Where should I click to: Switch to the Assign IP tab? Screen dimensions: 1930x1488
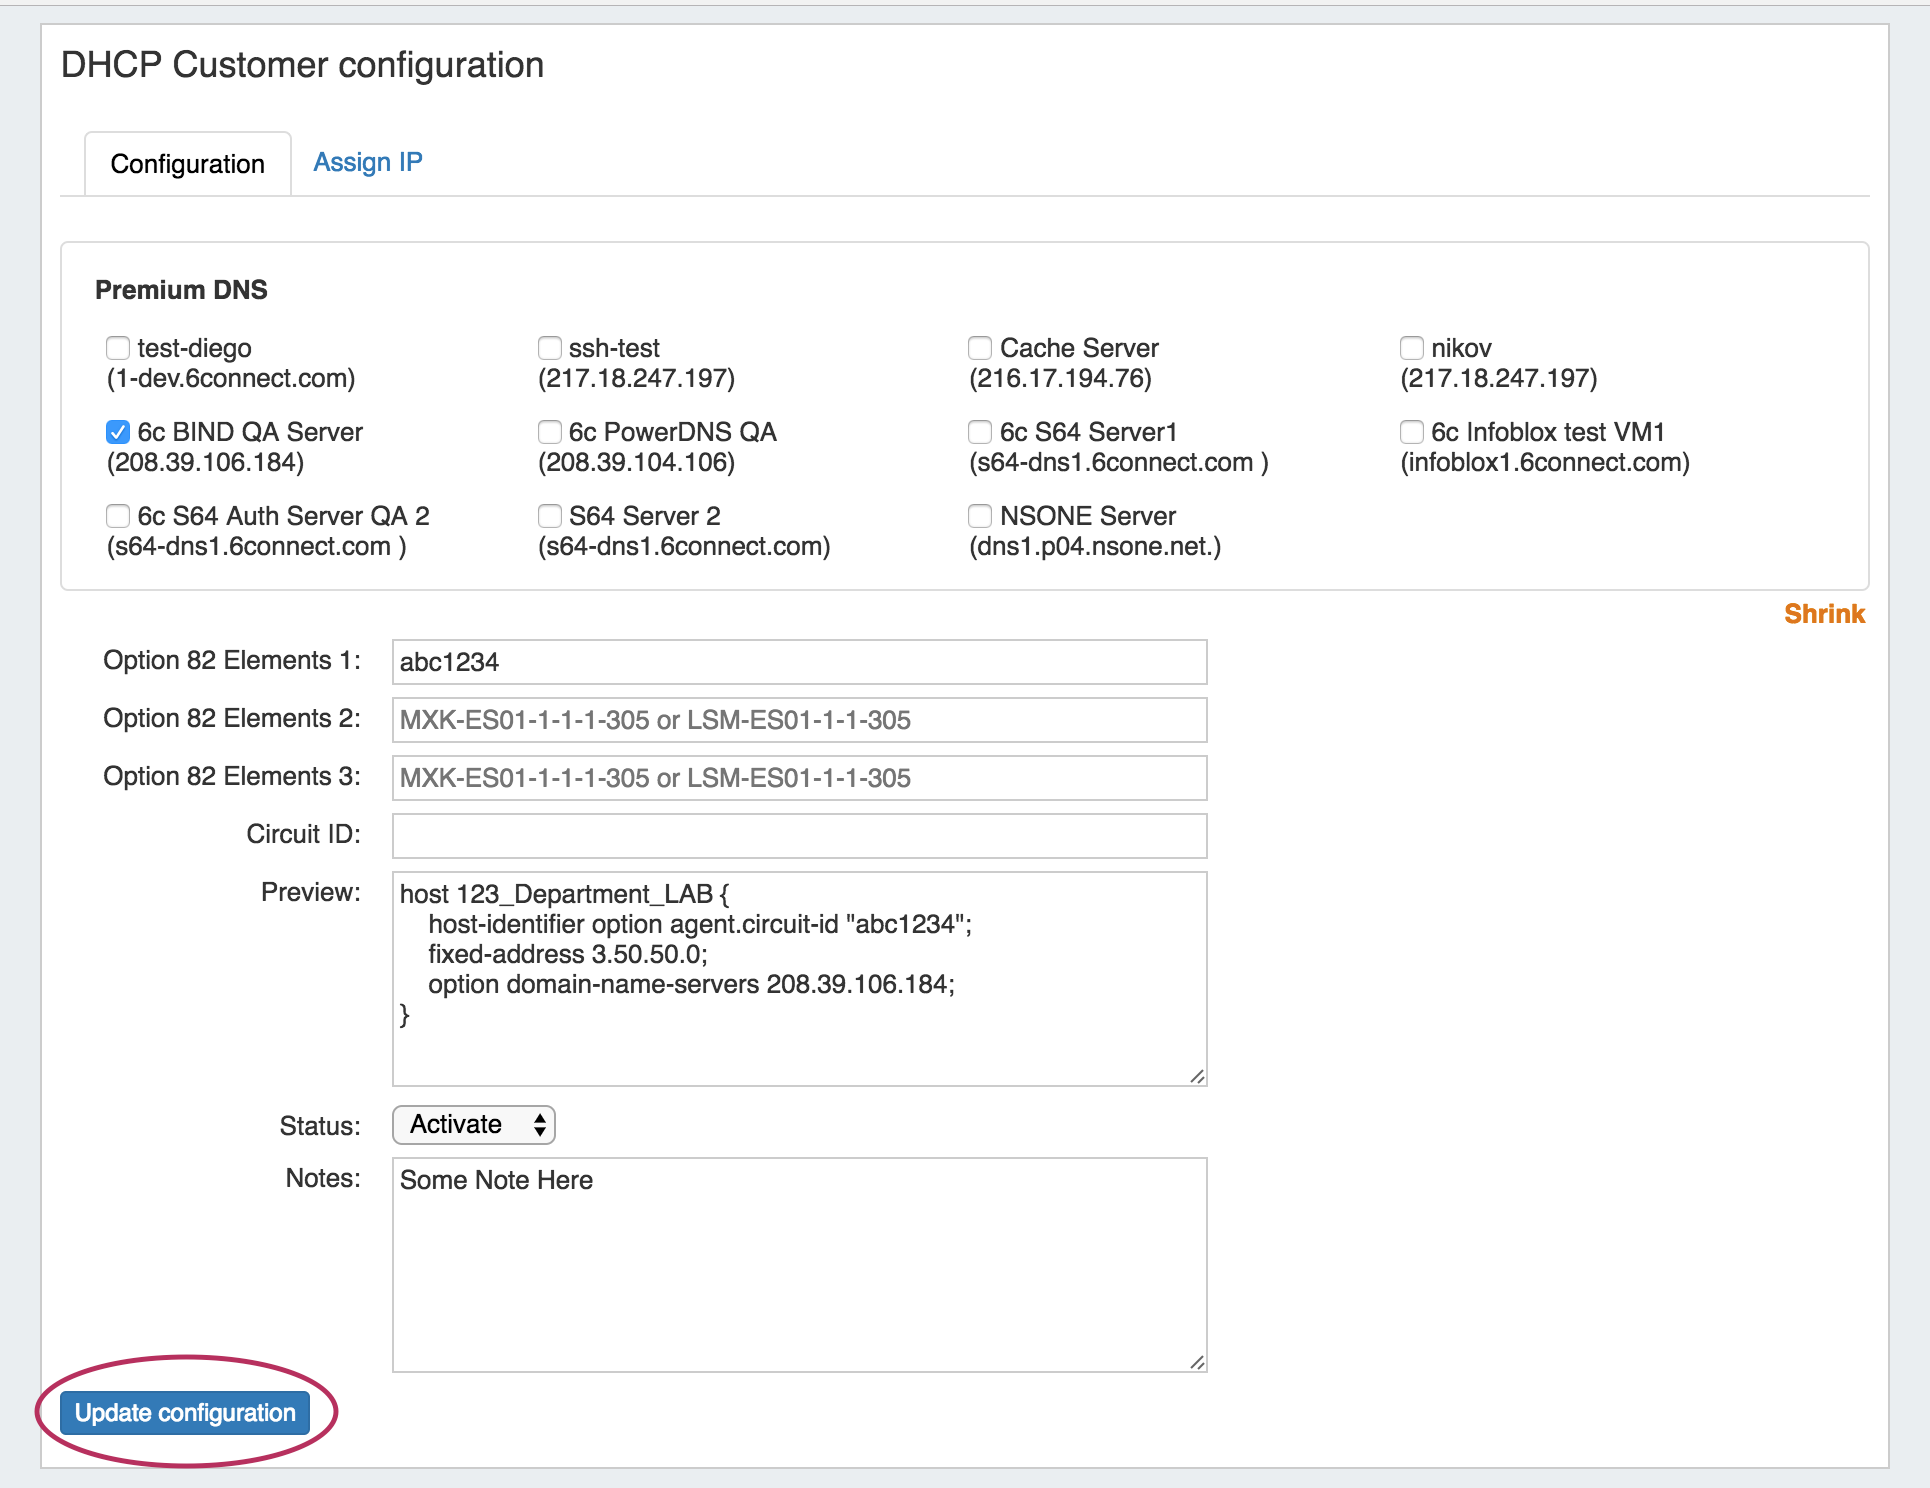367,162
